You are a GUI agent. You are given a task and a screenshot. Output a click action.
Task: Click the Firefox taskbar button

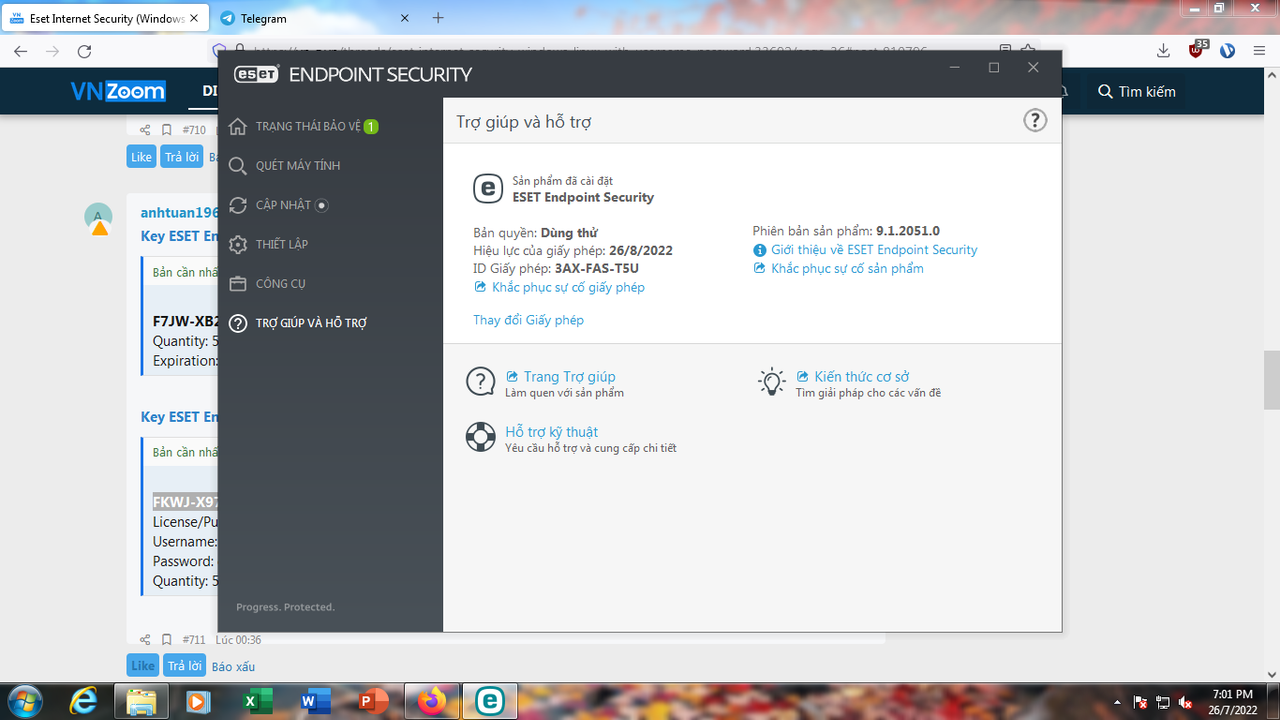432,701
